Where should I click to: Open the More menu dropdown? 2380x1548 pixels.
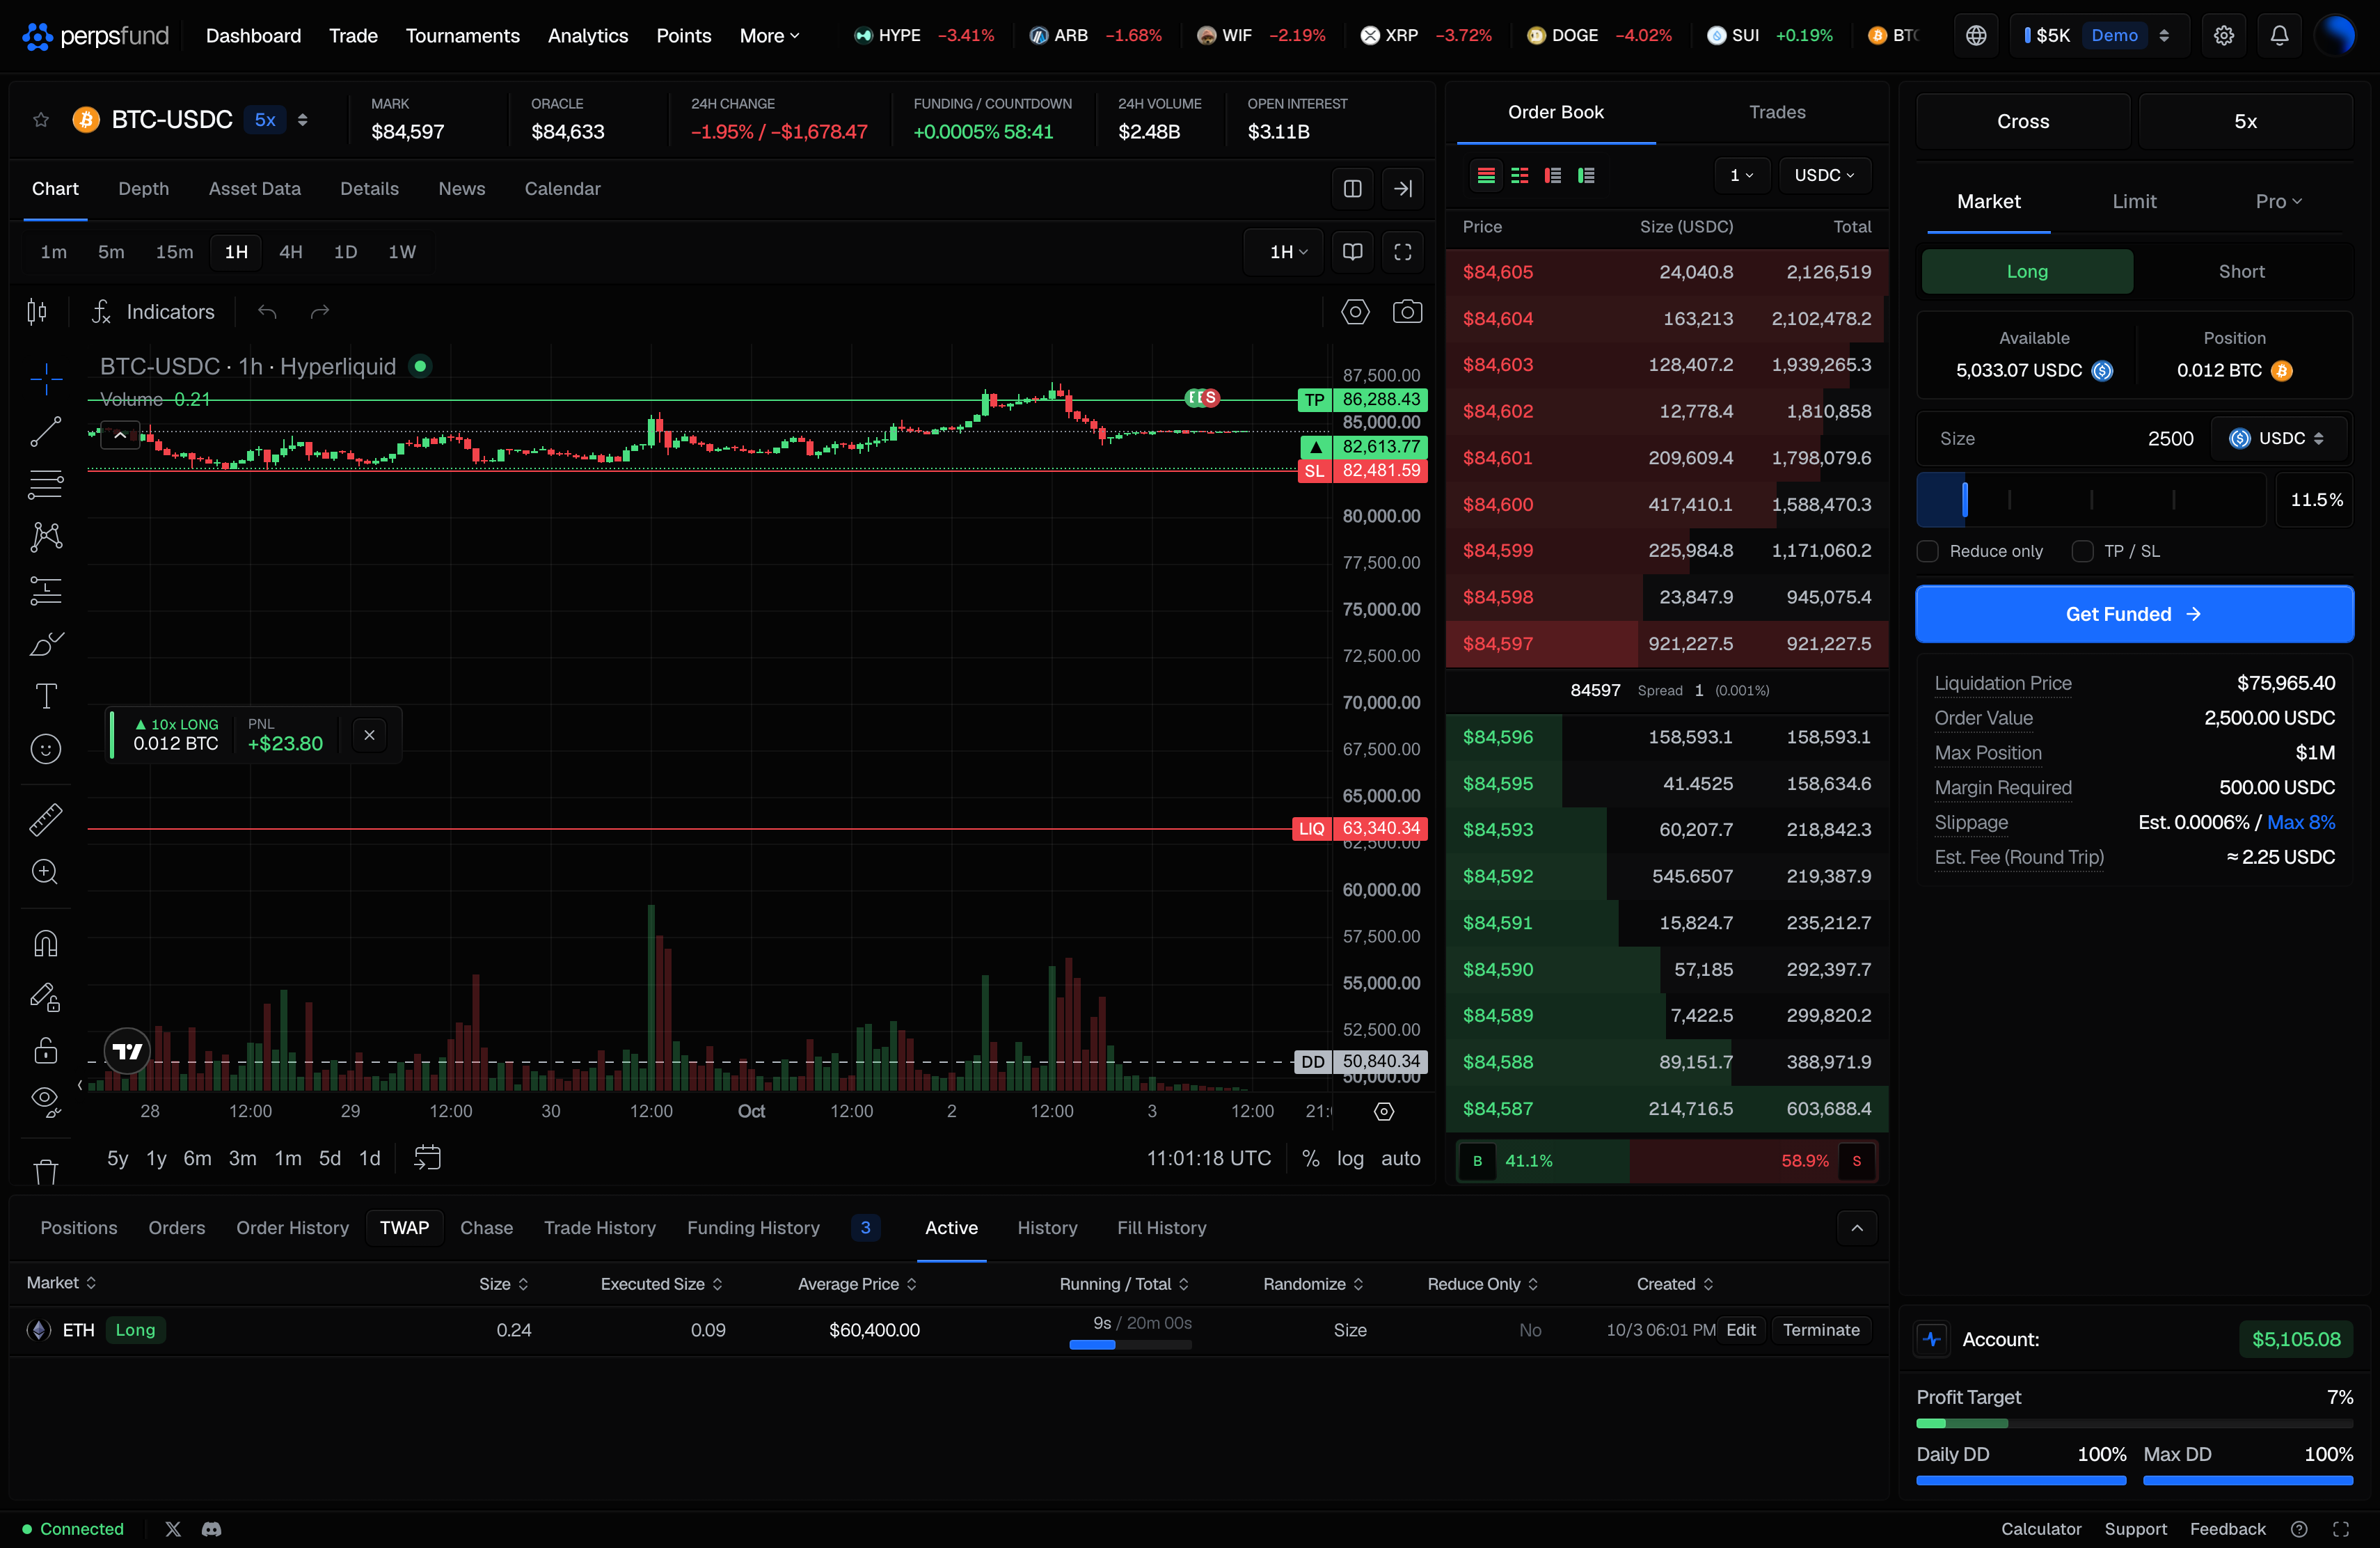769,36
